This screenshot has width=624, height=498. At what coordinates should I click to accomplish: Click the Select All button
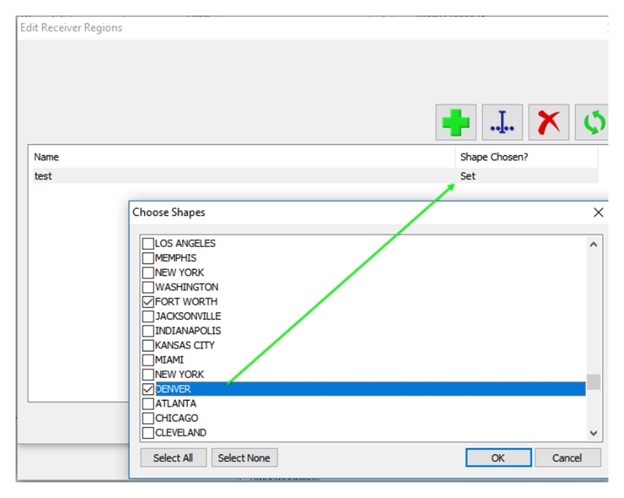point(173,458)
